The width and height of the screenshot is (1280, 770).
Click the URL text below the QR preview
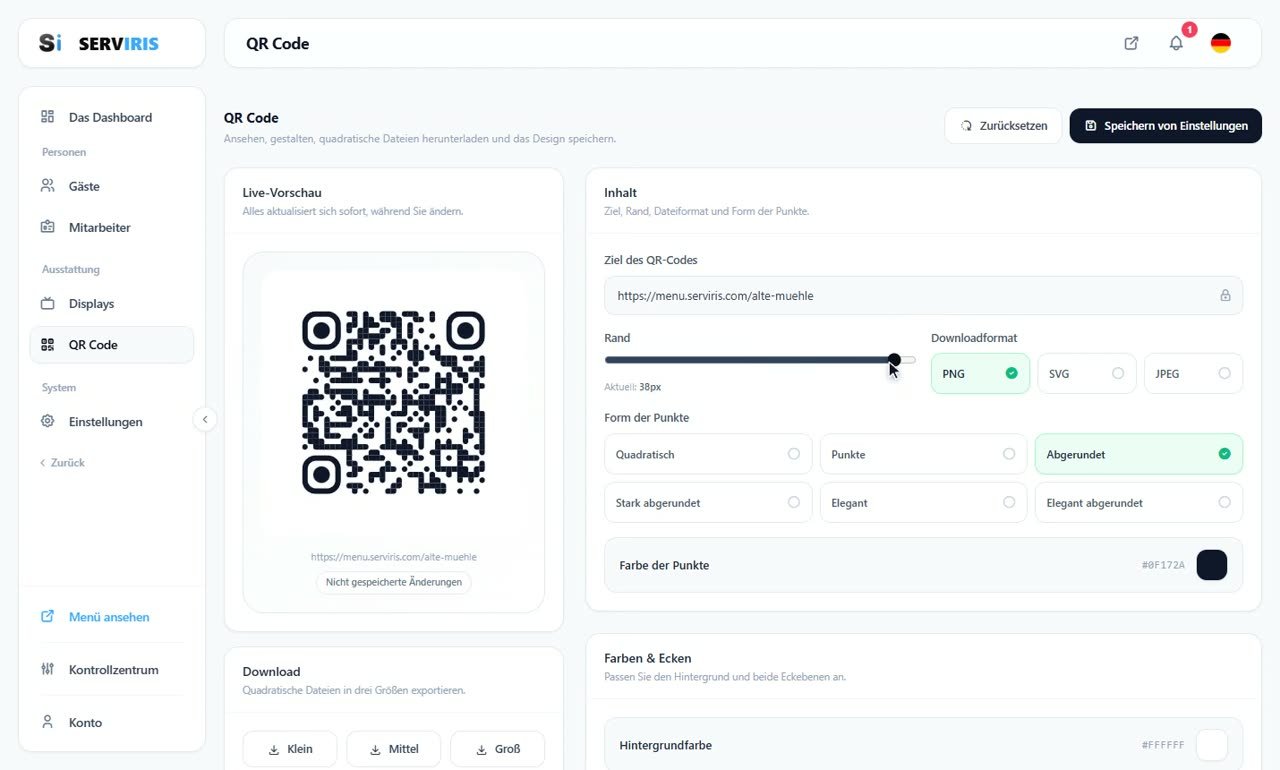[x=394, y=557]
